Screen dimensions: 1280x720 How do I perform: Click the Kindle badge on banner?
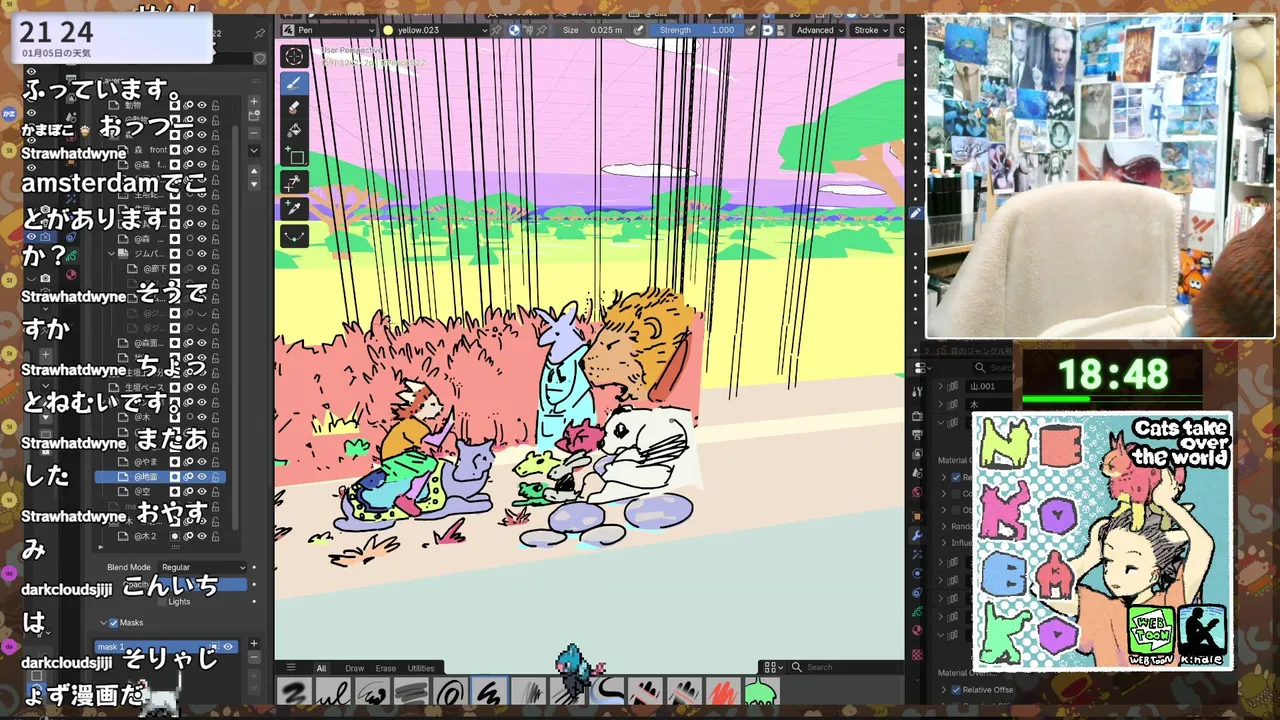[x=1201, y=634]
